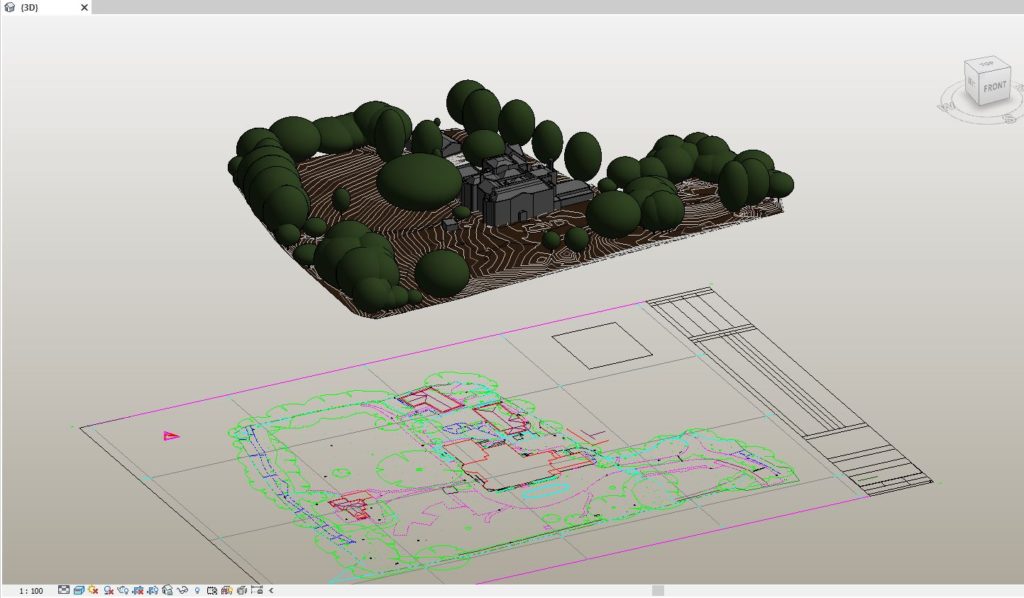Open Temporary Hide/Isolate glasses icon

pyautogui.click(x=182, y=590)
